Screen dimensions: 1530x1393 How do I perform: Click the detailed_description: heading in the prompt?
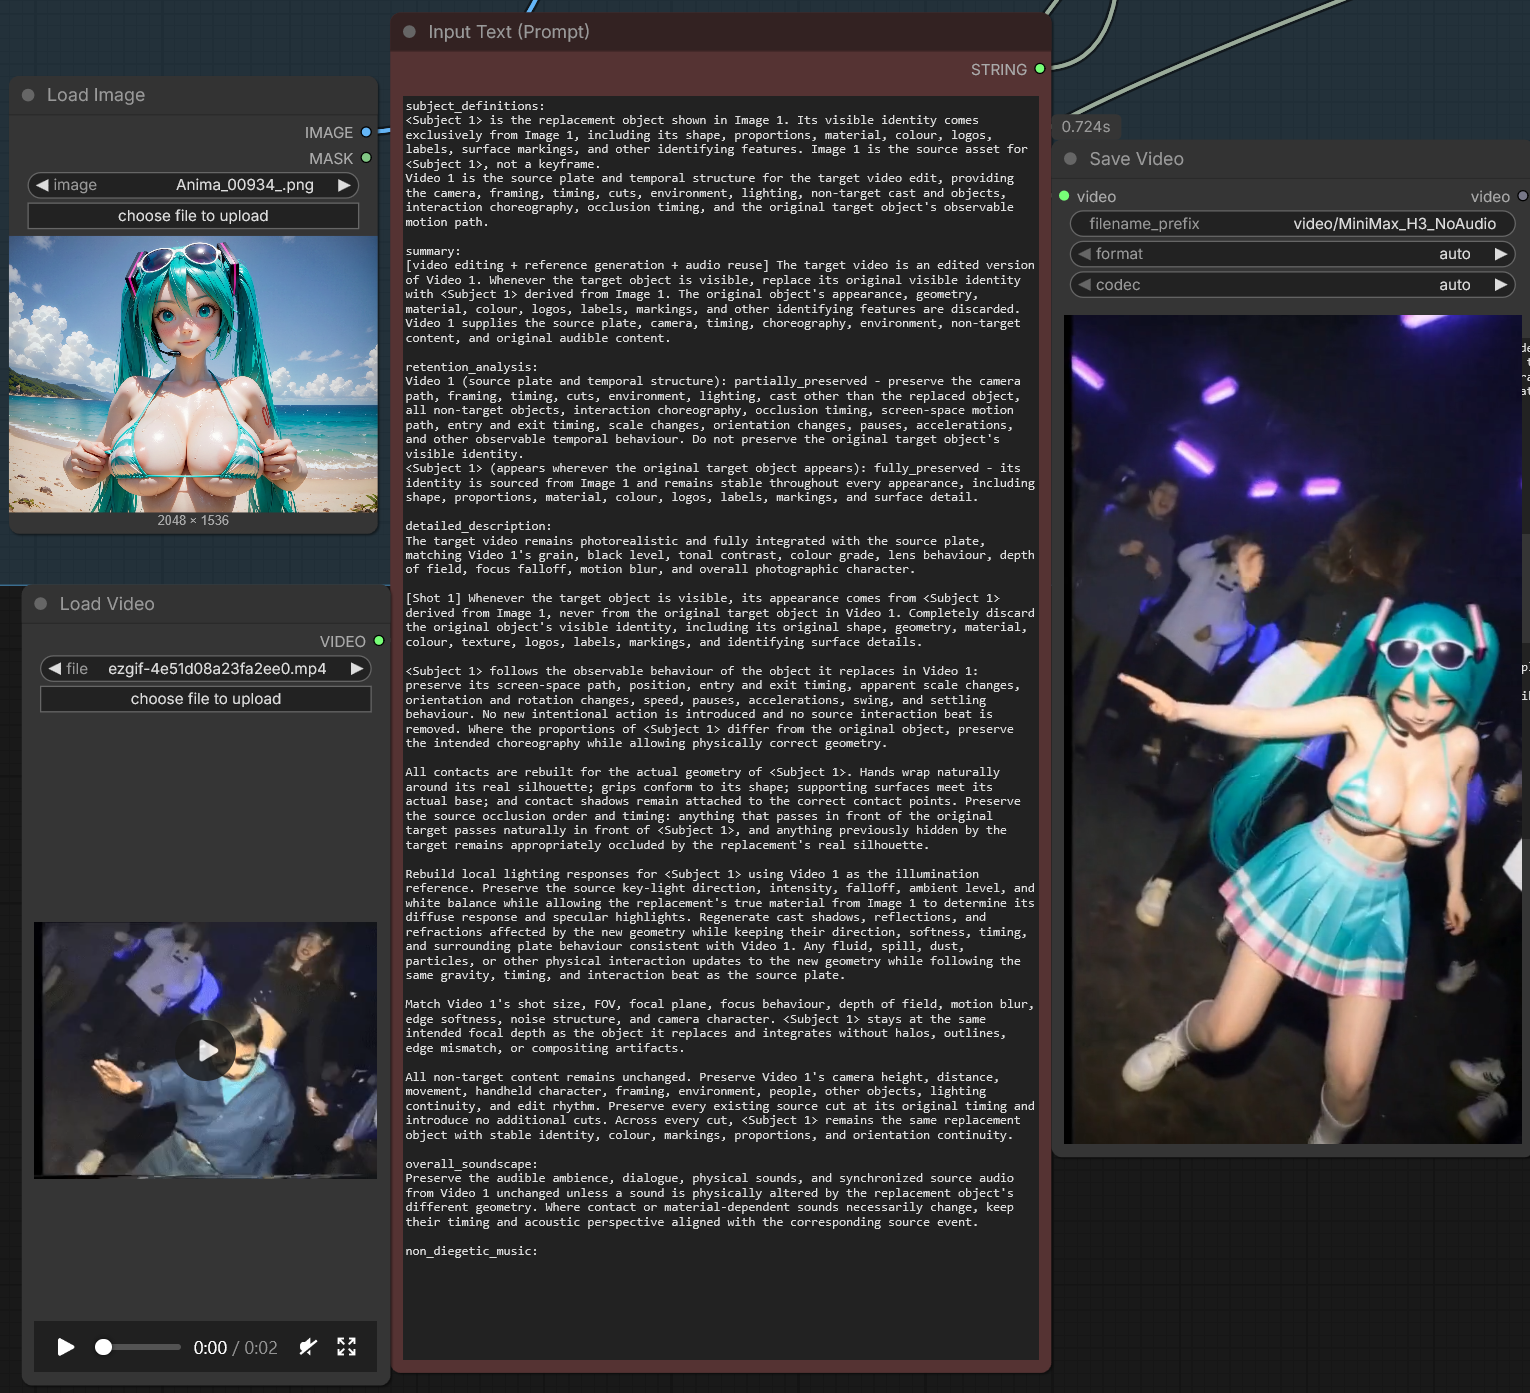point(478,526)
